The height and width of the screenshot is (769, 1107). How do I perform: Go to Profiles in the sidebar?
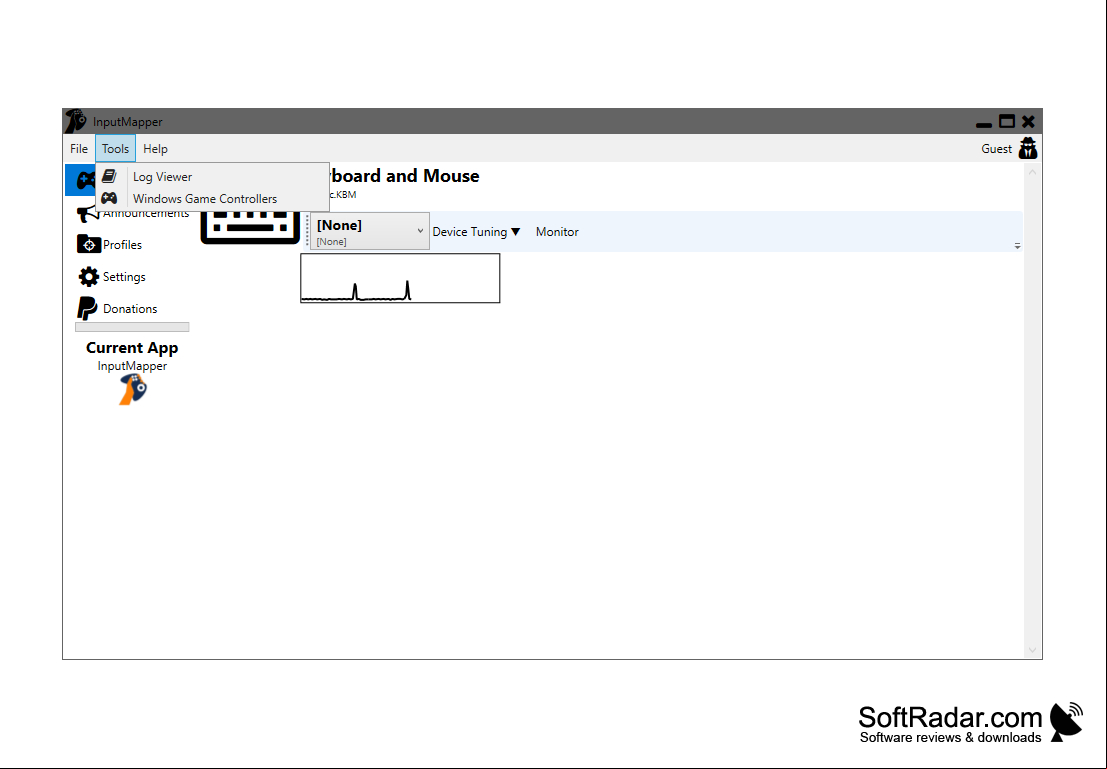122,245
